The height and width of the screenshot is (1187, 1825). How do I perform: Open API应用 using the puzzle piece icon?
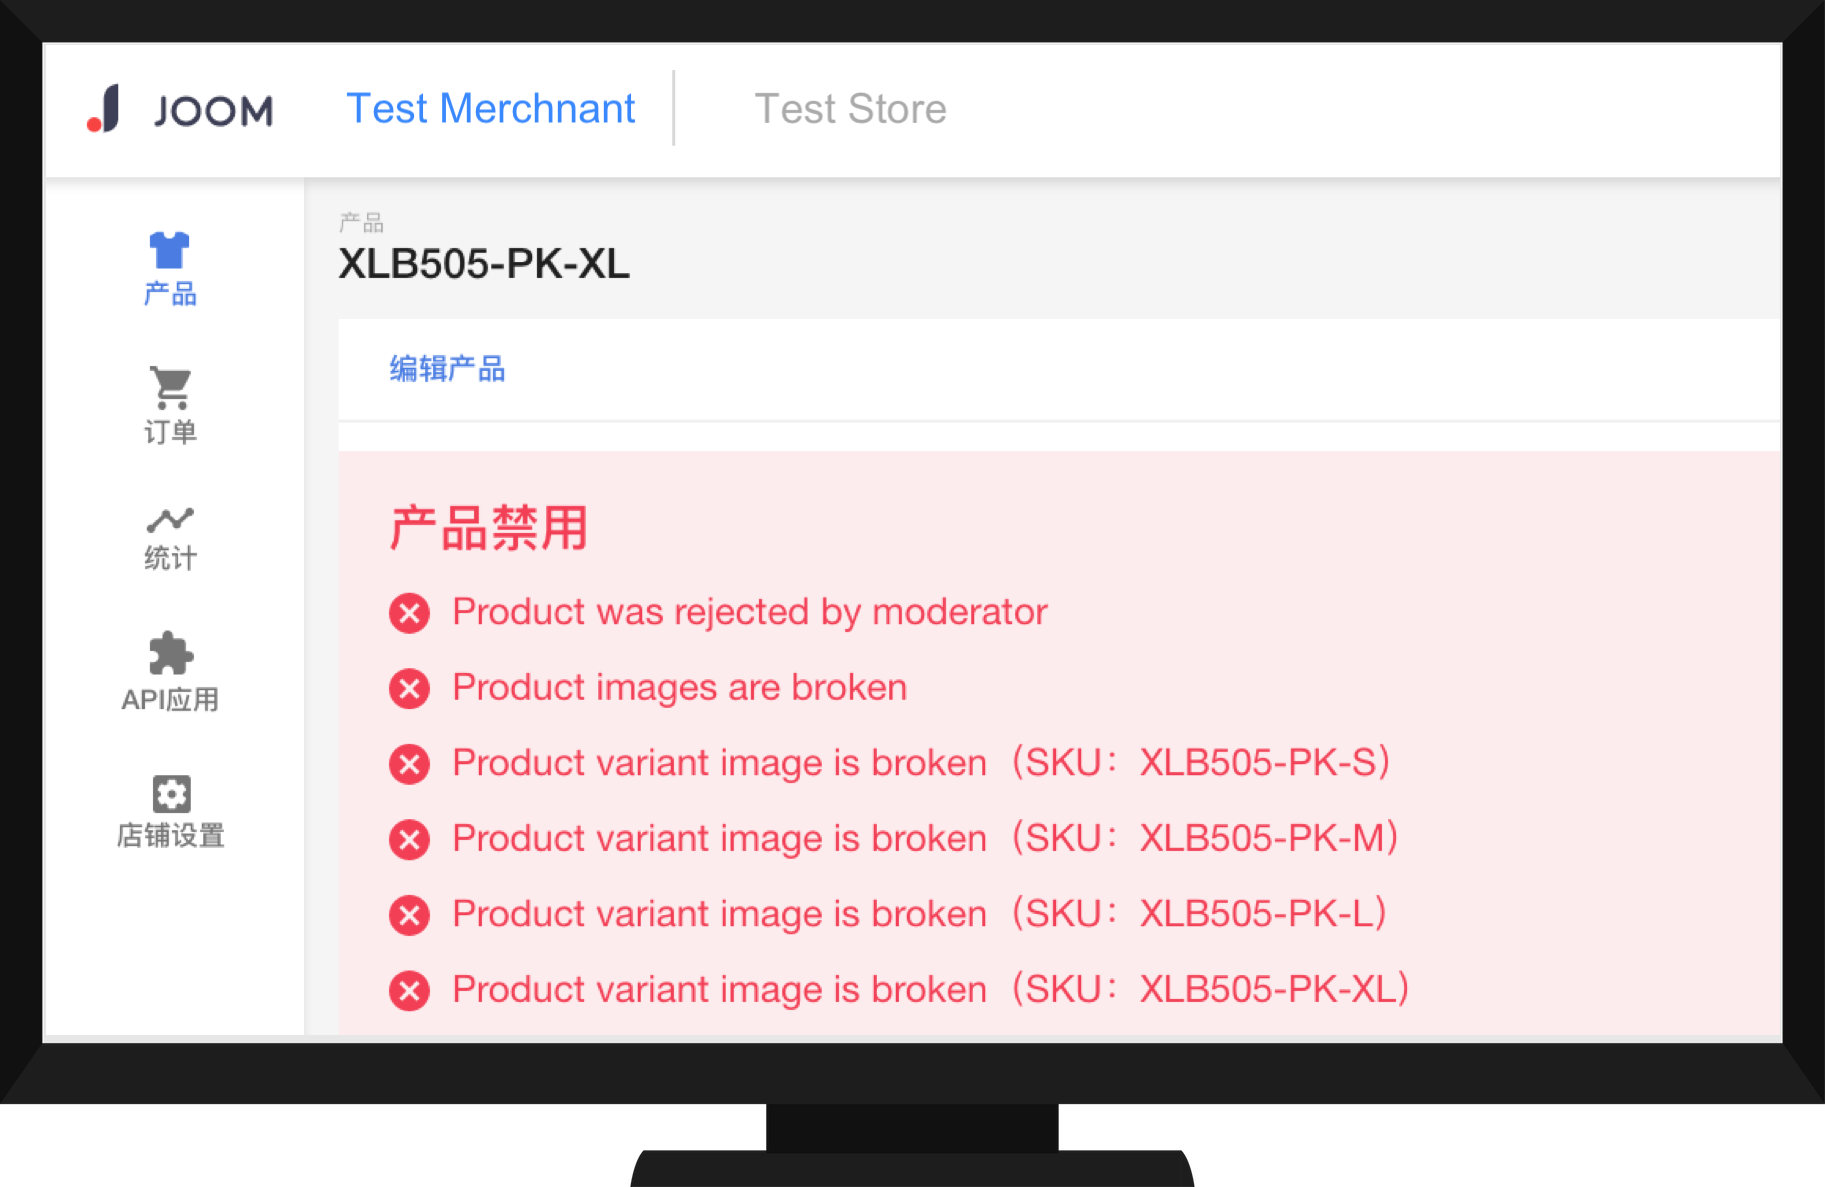tap(169, 655)
